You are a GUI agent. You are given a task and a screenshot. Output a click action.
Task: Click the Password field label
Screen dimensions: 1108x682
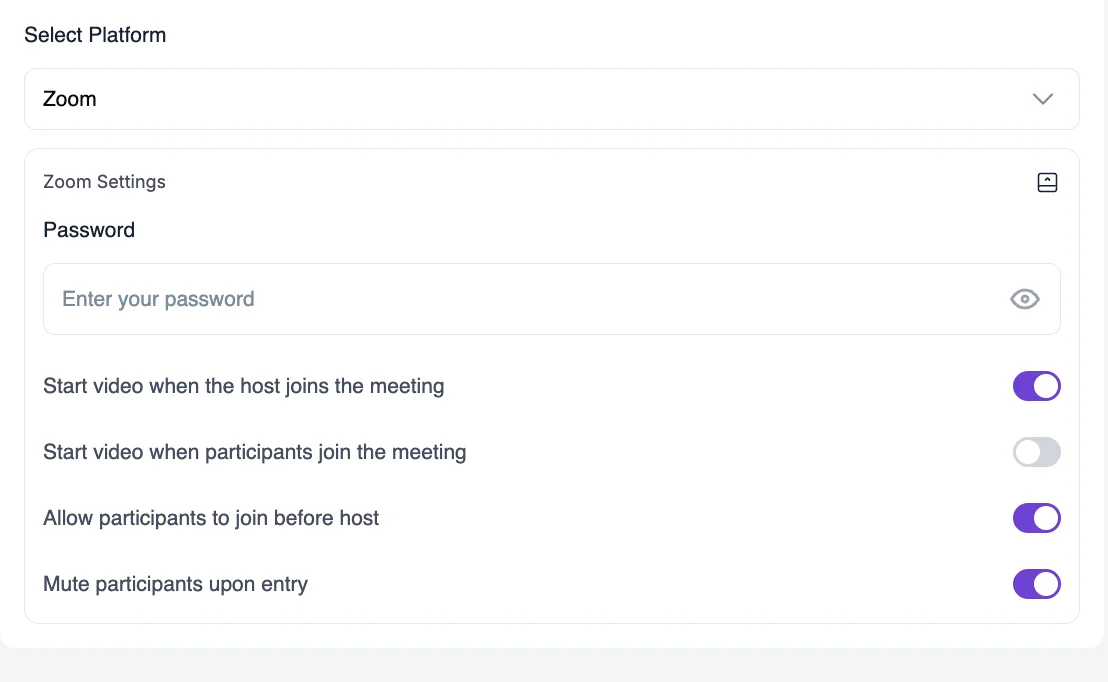click(x=88, y=230)
